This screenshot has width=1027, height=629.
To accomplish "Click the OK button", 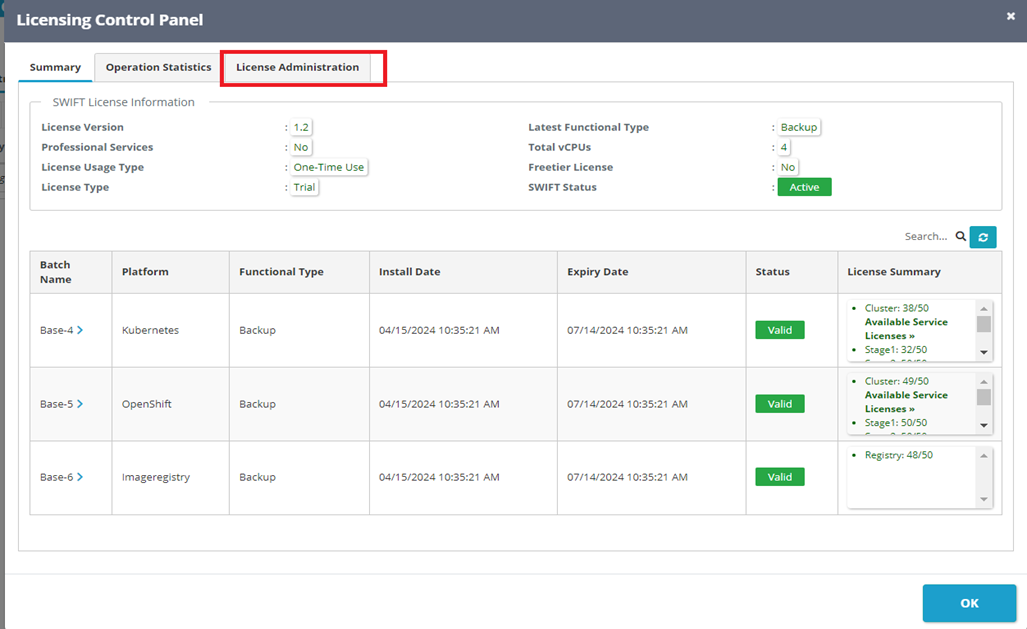I will click(x=969, y=603).
